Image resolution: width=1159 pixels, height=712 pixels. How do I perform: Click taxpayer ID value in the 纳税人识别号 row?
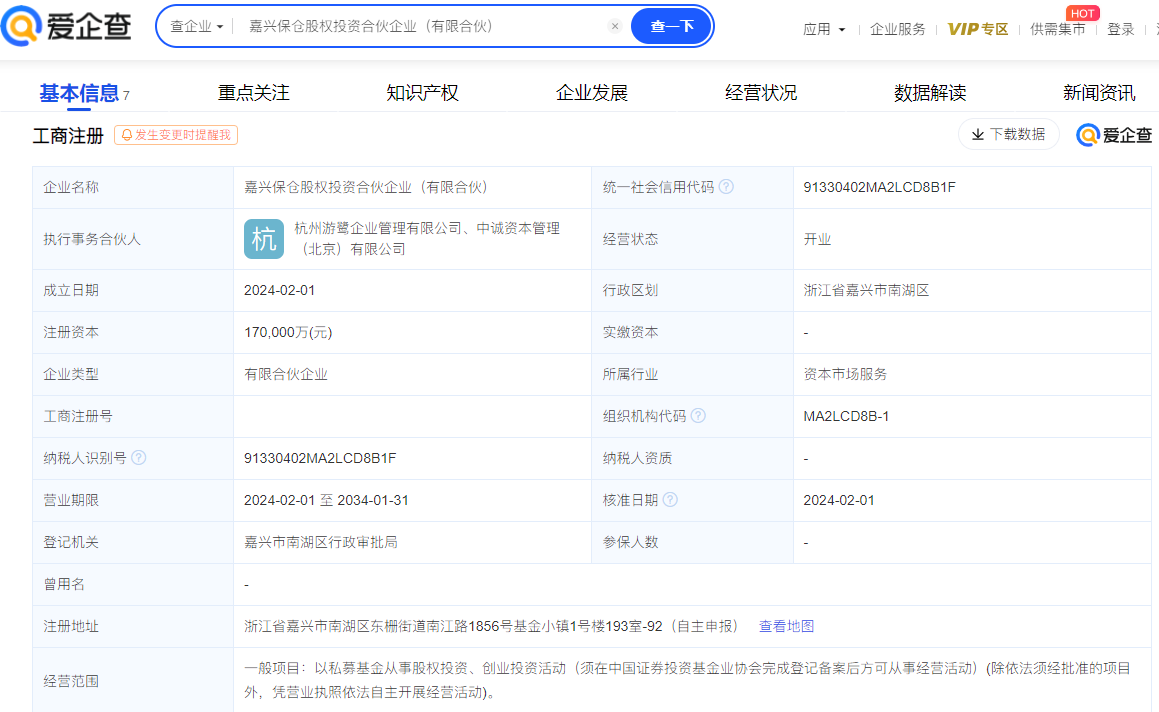coord(320,458)
